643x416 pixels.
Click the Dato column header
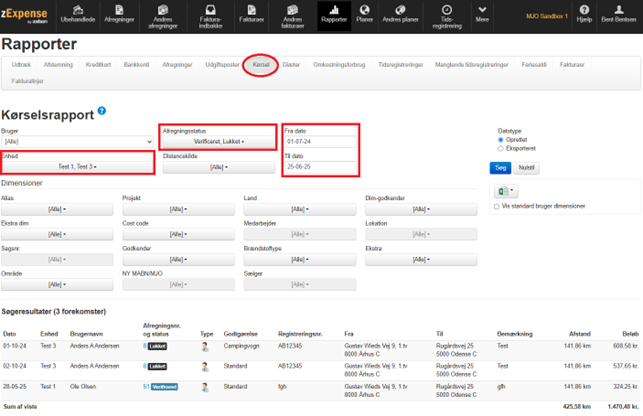9,334
